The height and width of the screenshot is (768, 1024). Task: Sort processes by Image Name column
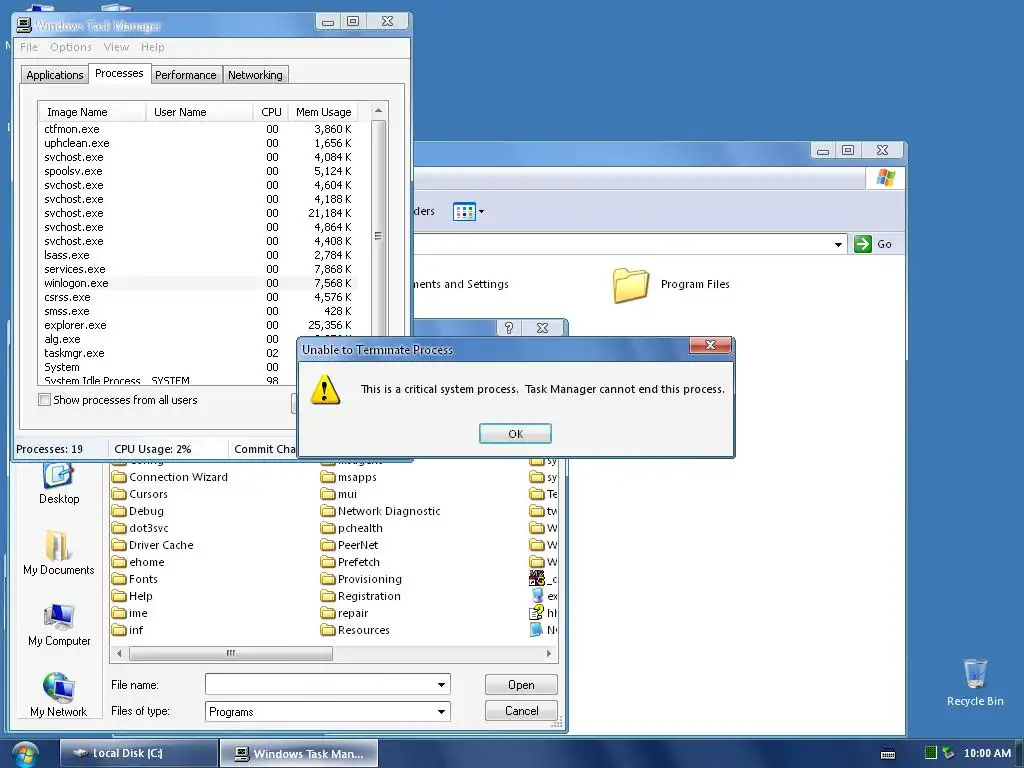pyautogui.click(x=92, y=112)
